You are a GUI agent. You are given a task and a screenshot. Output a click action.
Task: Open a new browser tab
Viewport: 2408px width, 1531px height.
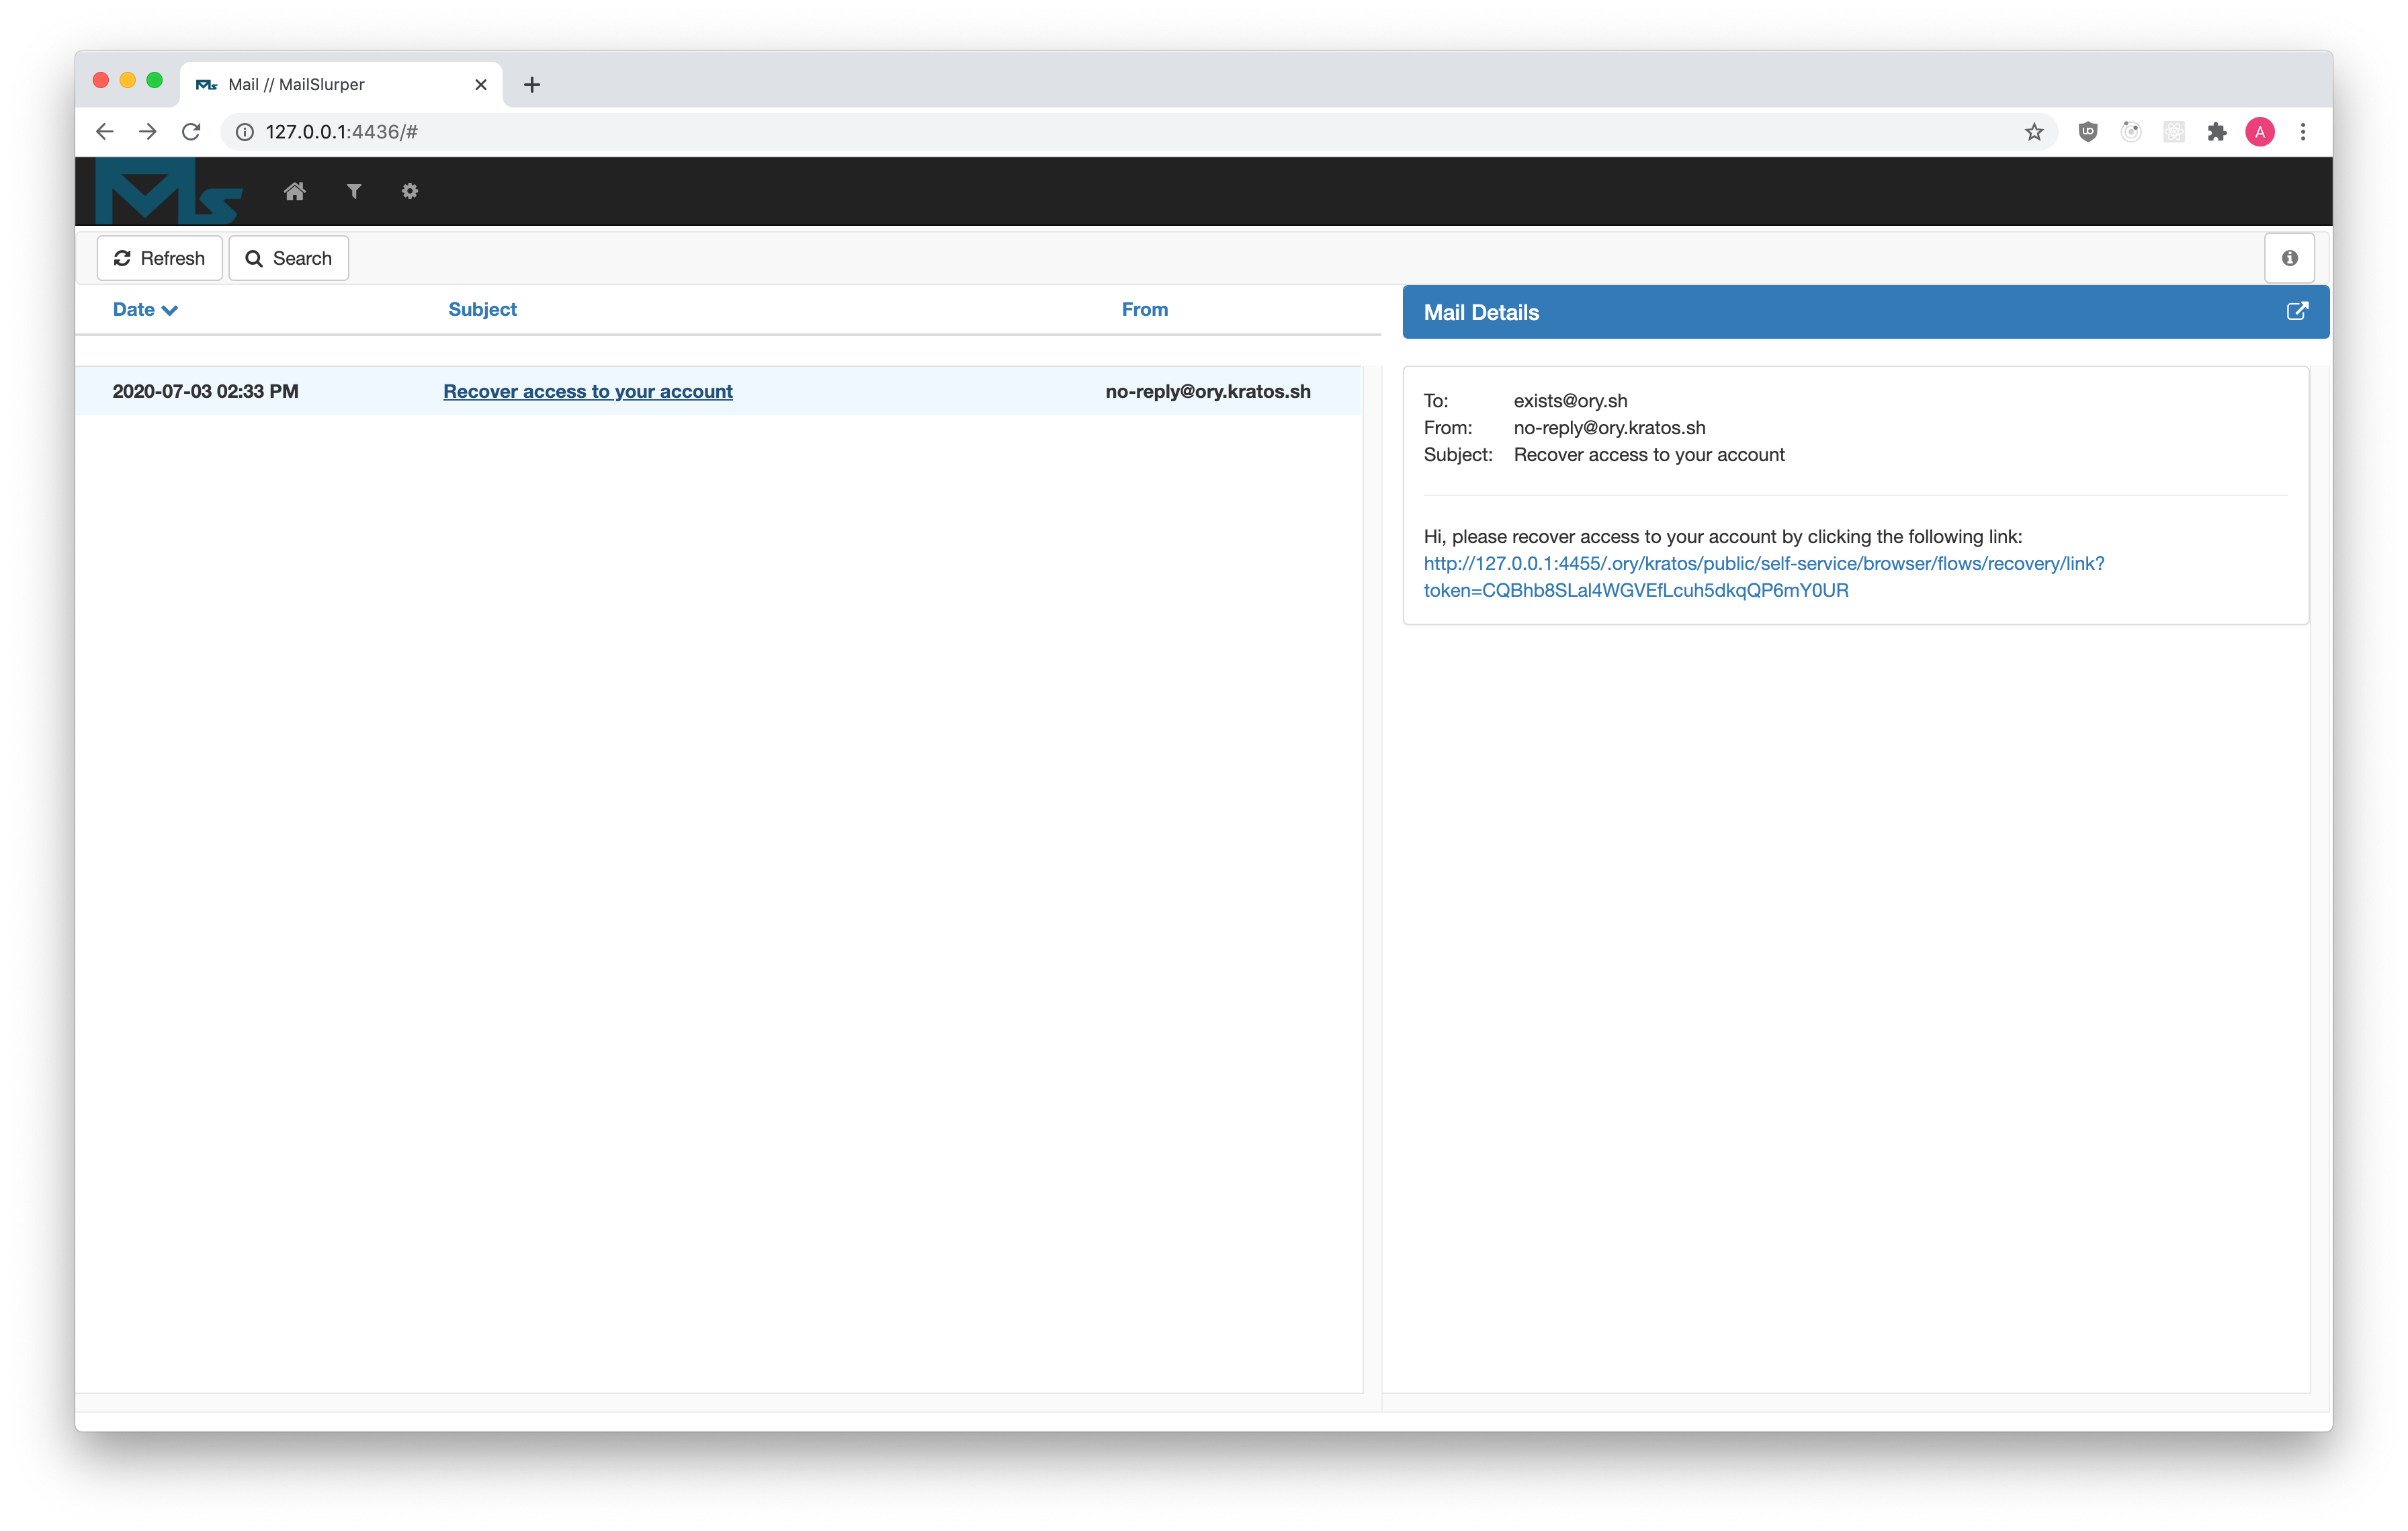[x=532, y=85]
